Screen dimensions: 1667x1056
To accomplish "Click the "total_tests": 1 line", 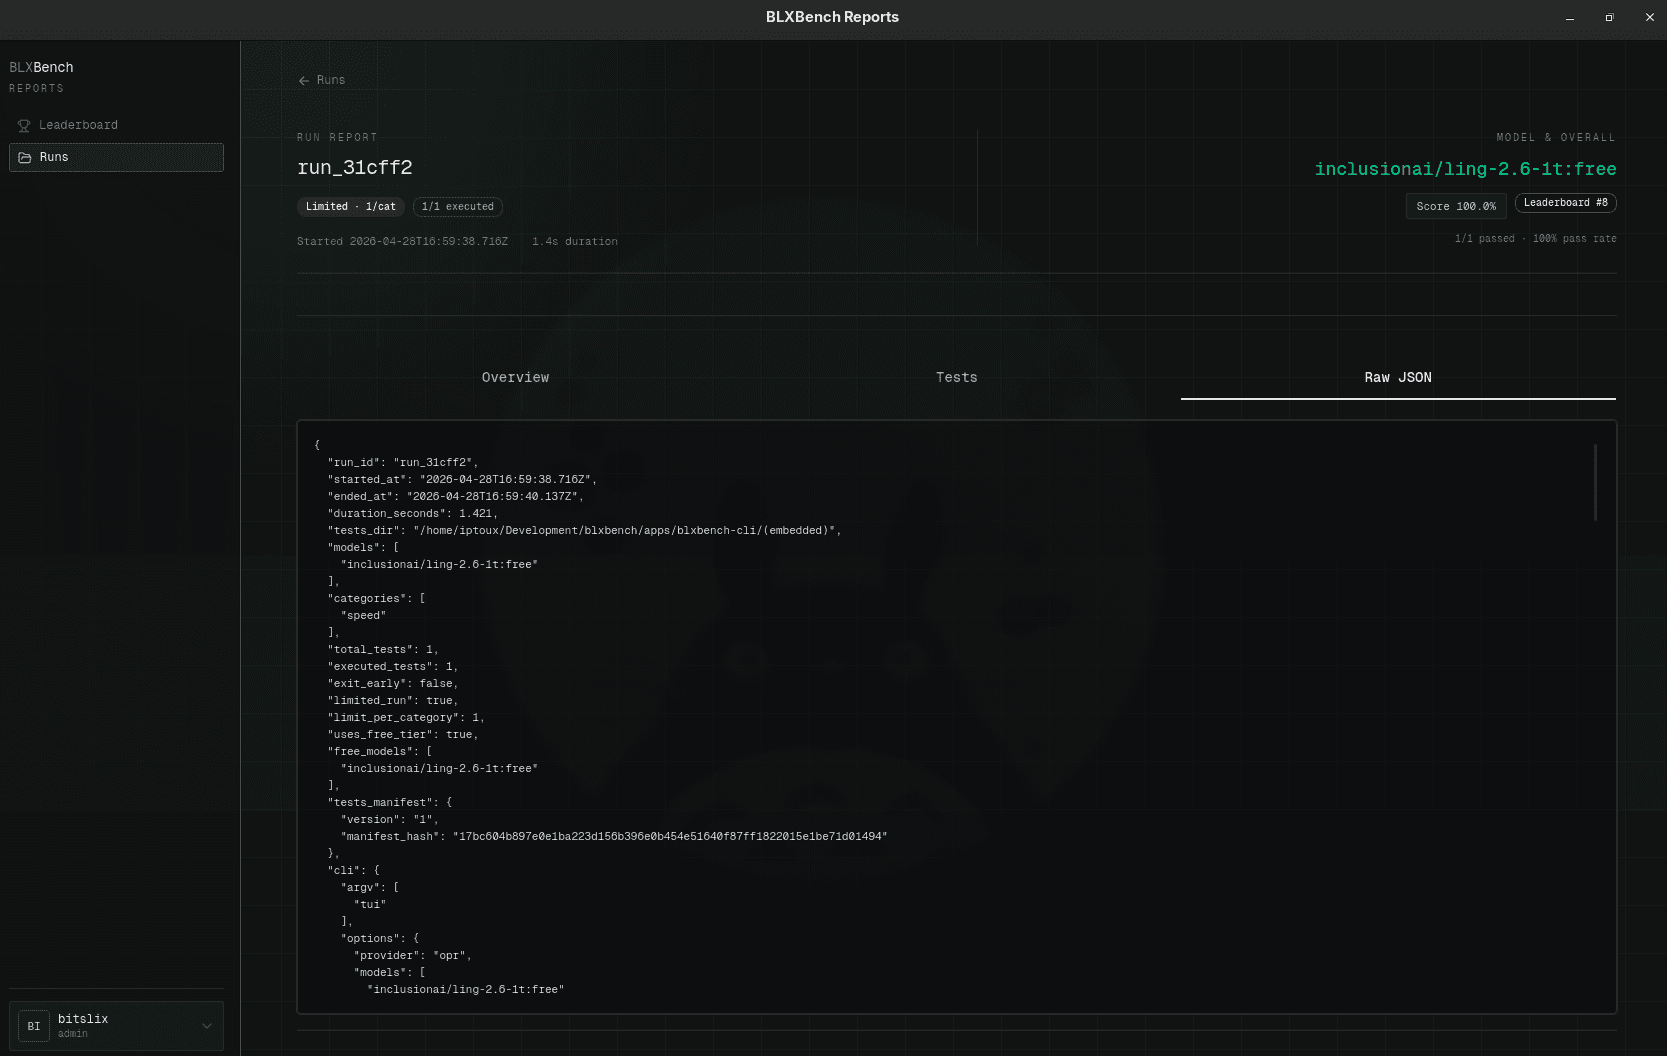I will click(x=383, y=650).
